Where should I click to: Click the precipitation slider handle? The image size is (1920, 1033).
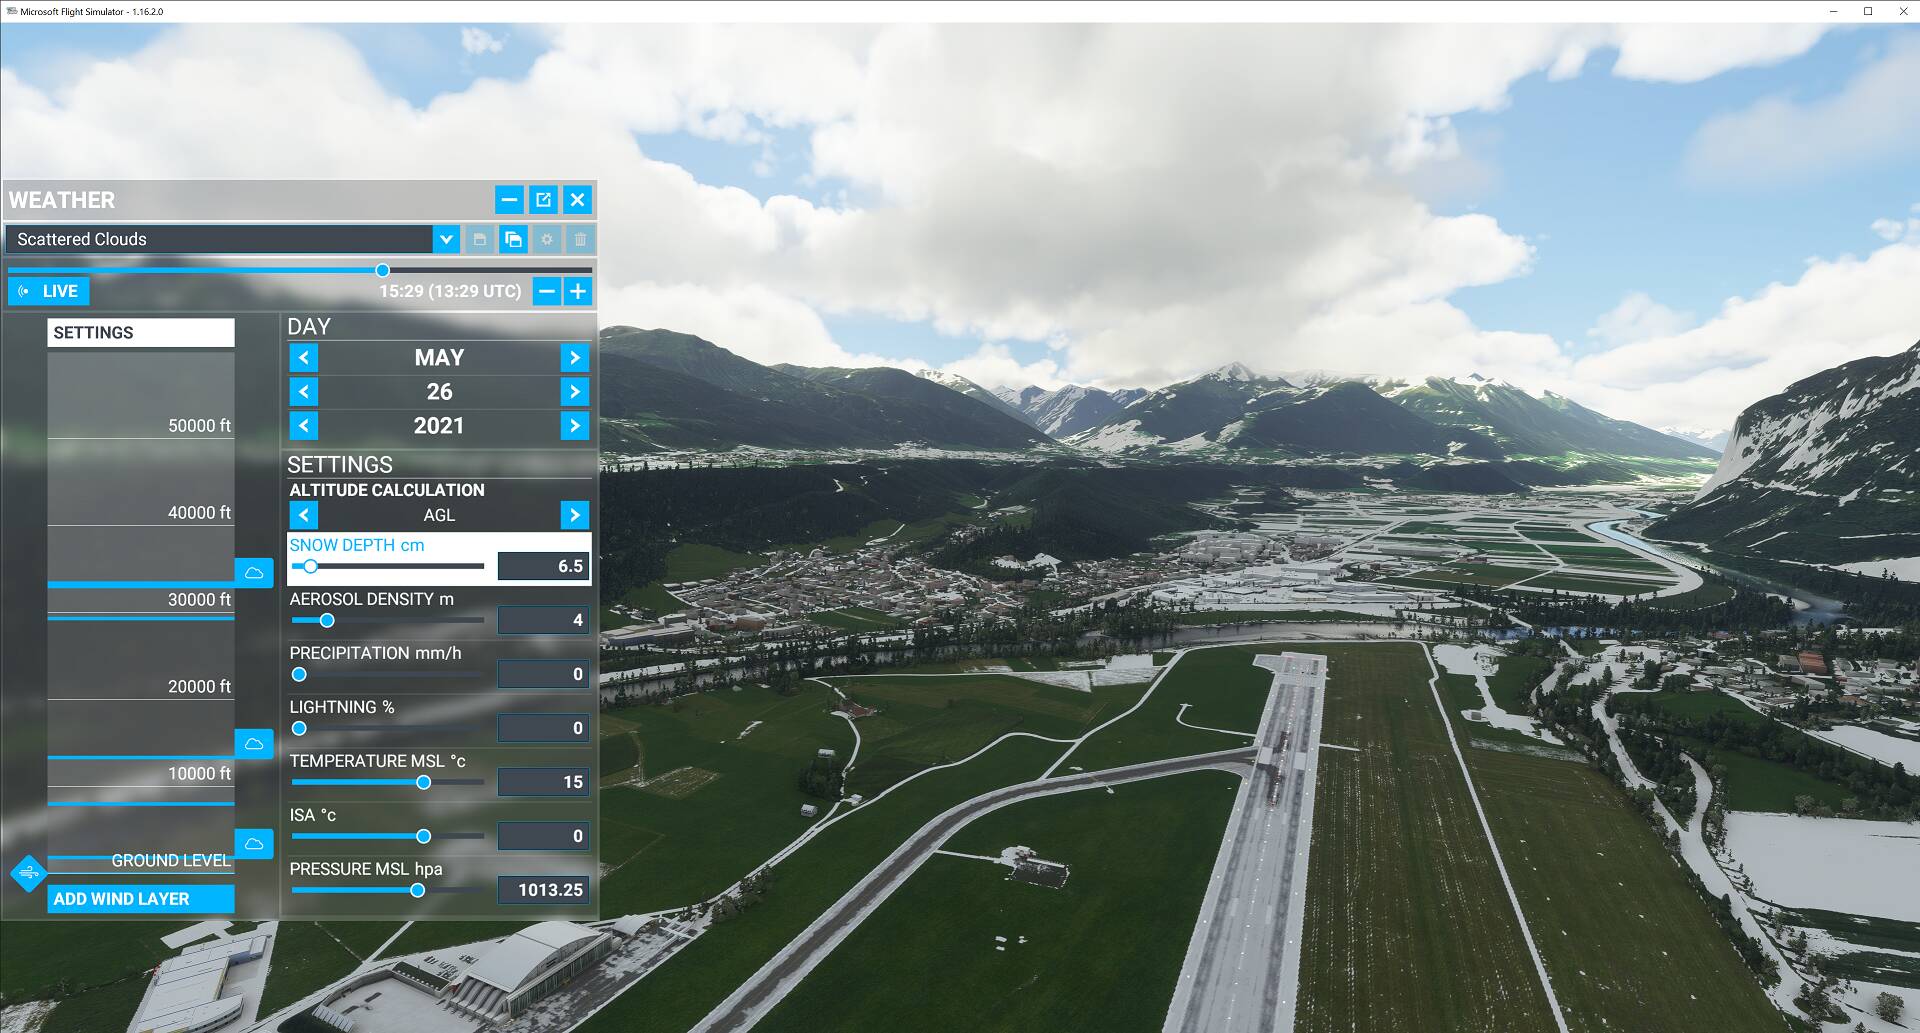(x=299, y=675)
